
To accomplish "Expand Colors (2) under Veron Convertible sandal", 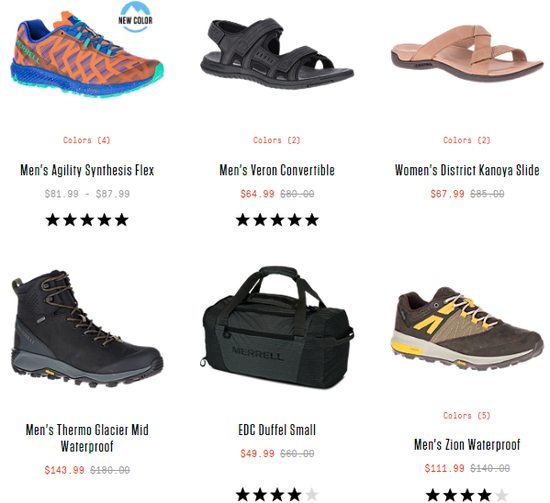I will point(277,140).
